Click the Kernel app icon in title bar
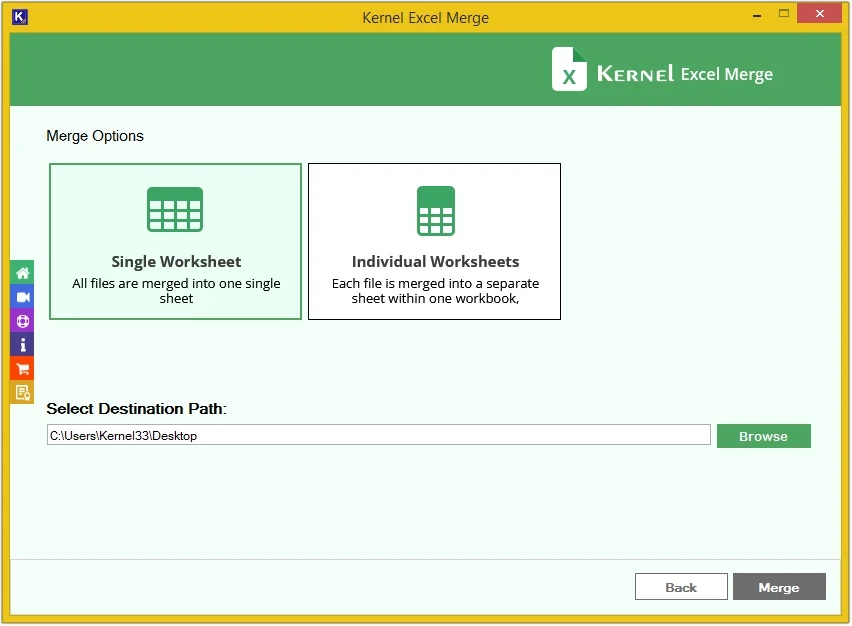This screenshot has height=626, width=852. 19,17
